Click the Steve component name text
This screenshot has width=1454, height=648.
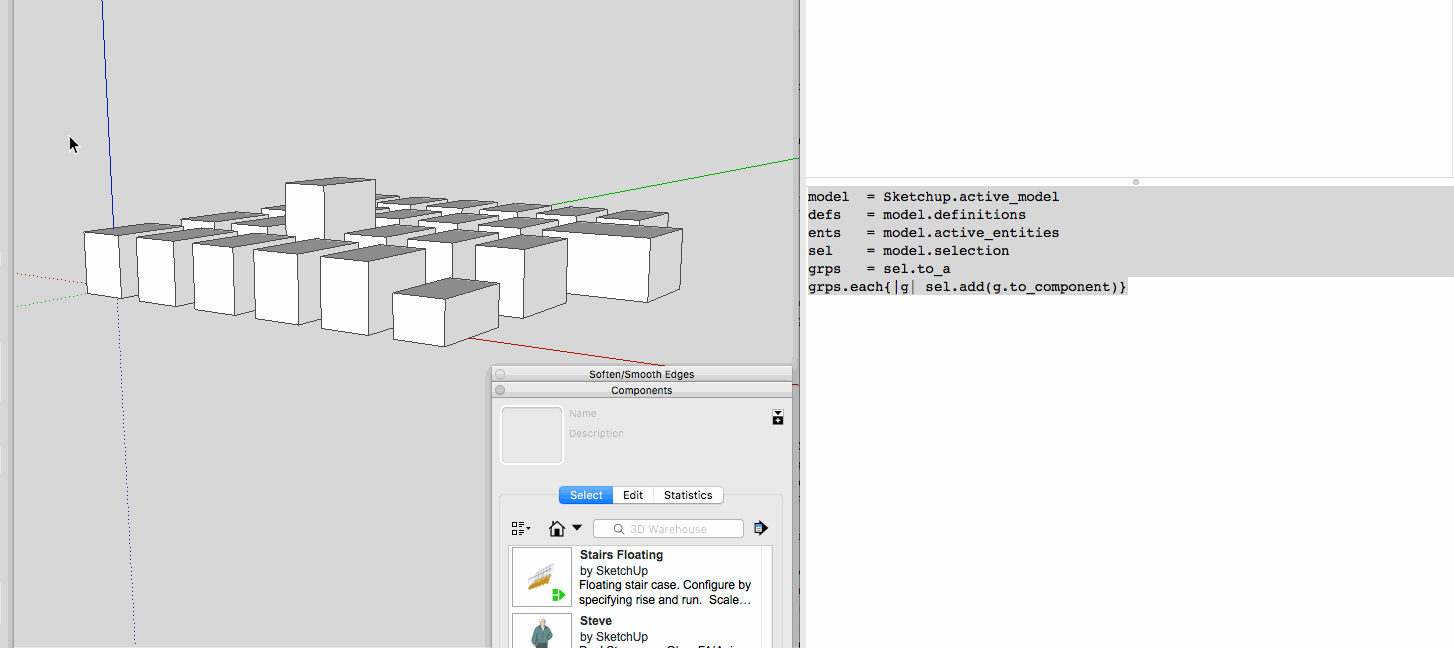point(596,621)
